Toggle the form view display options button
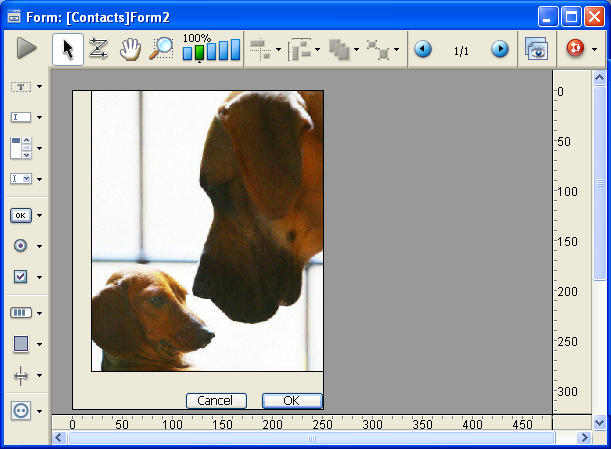 click(536, 49)
